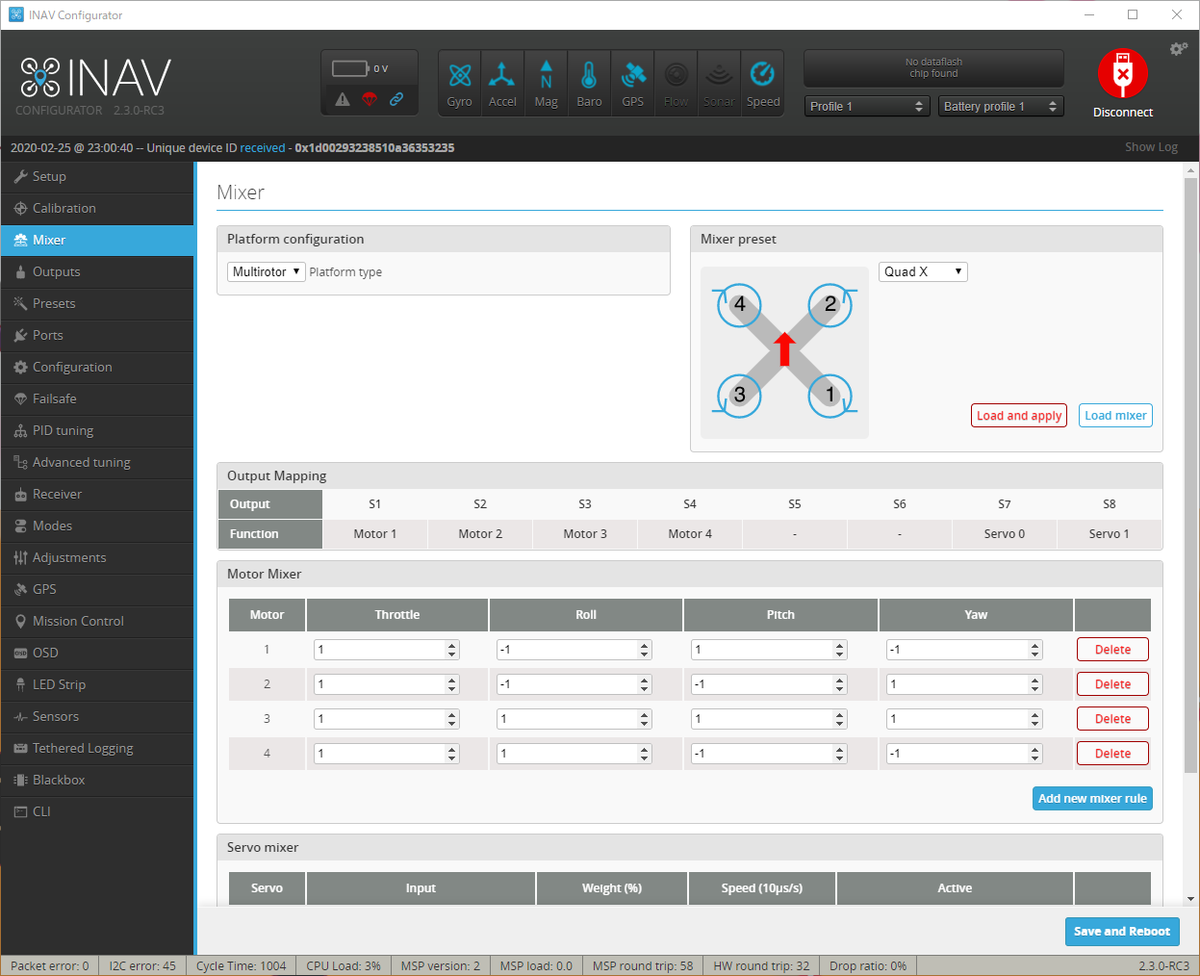The height and width of the screenshot is (976, 1200).
Task: Open the GPS sidebar tab
Action: [97, 589]
